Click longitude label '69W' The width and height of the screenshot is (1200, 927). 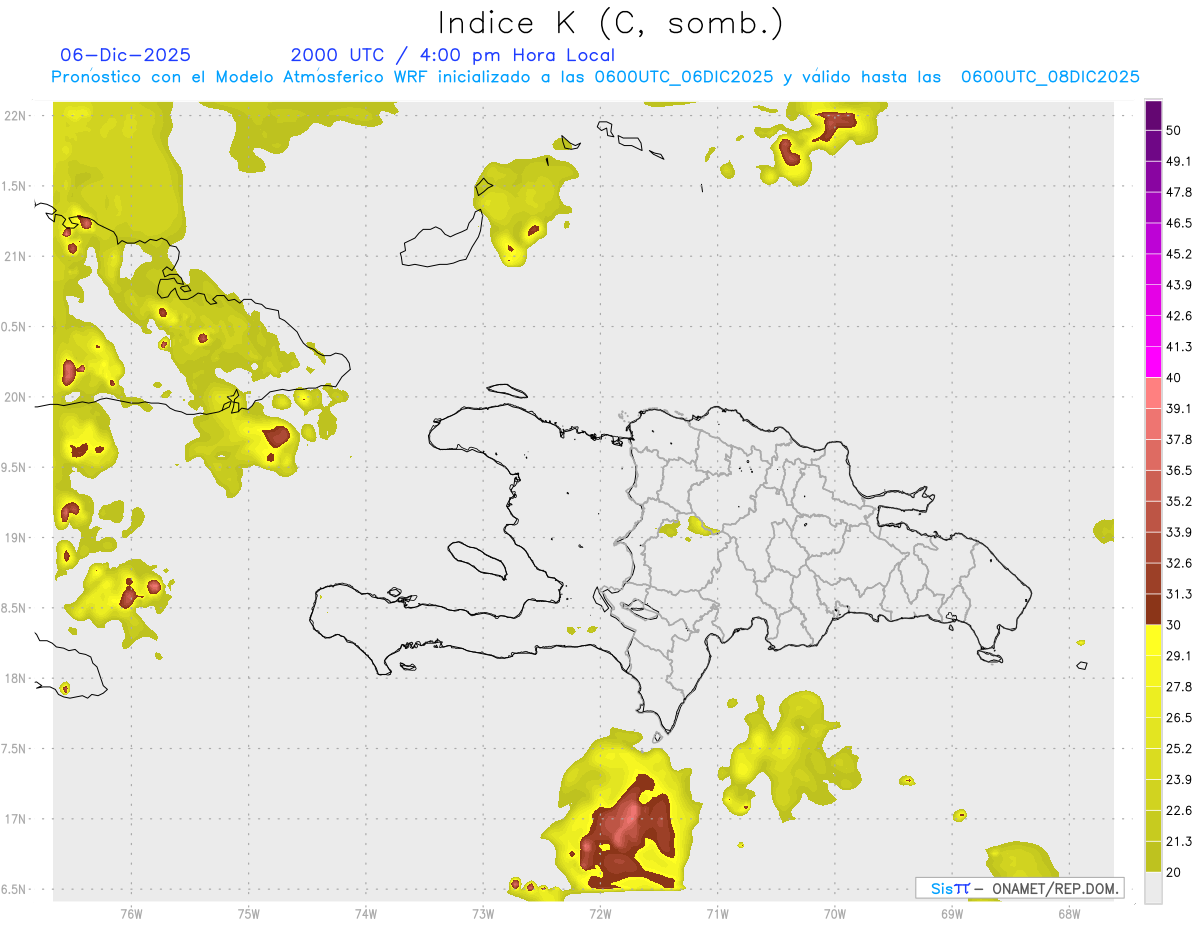pos(952,914)
